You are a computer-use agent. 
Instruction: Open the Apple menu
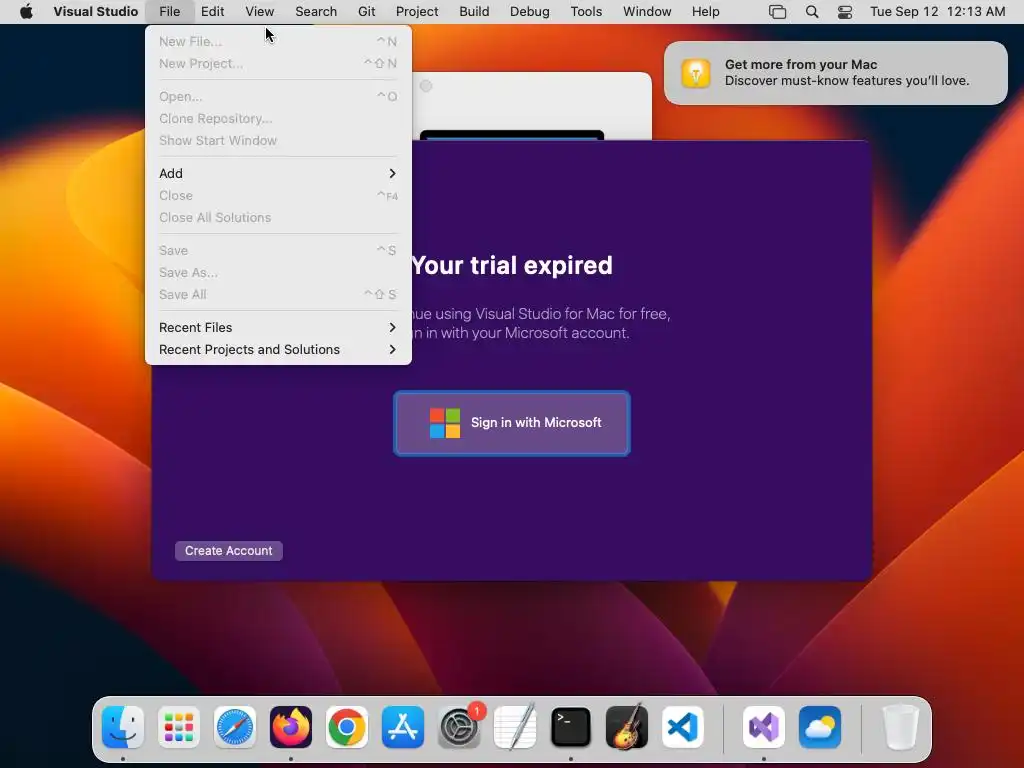26,11
